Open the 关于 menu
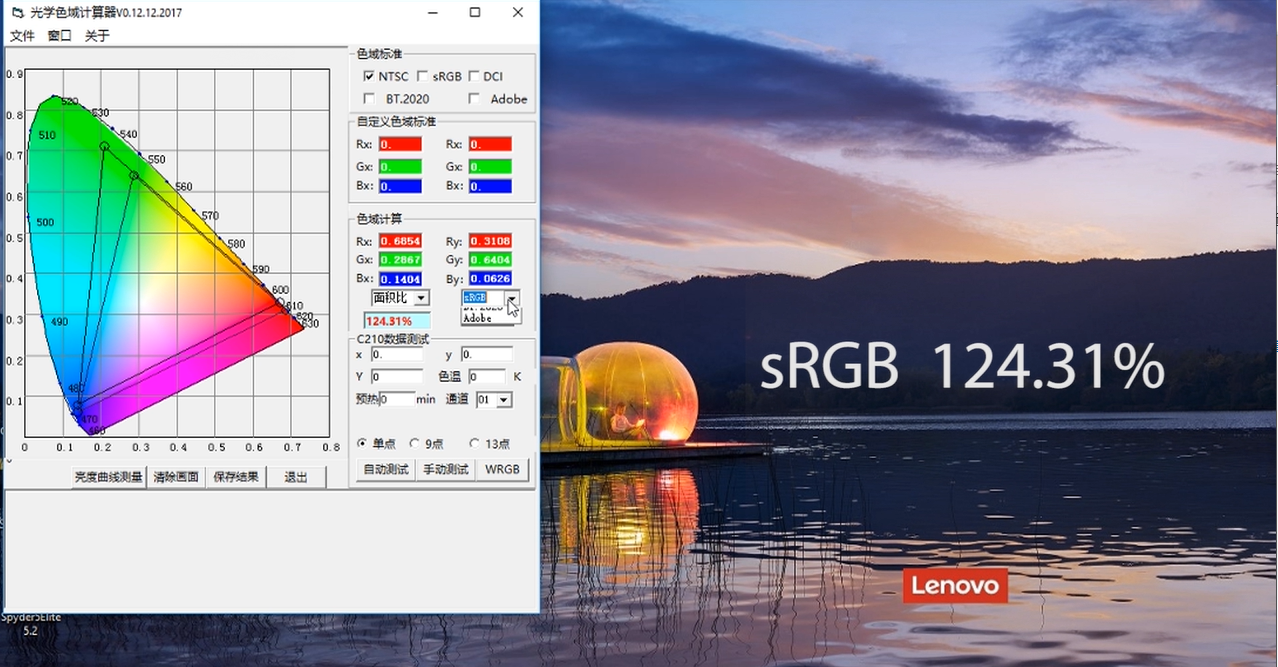 (x=97, y=36)
